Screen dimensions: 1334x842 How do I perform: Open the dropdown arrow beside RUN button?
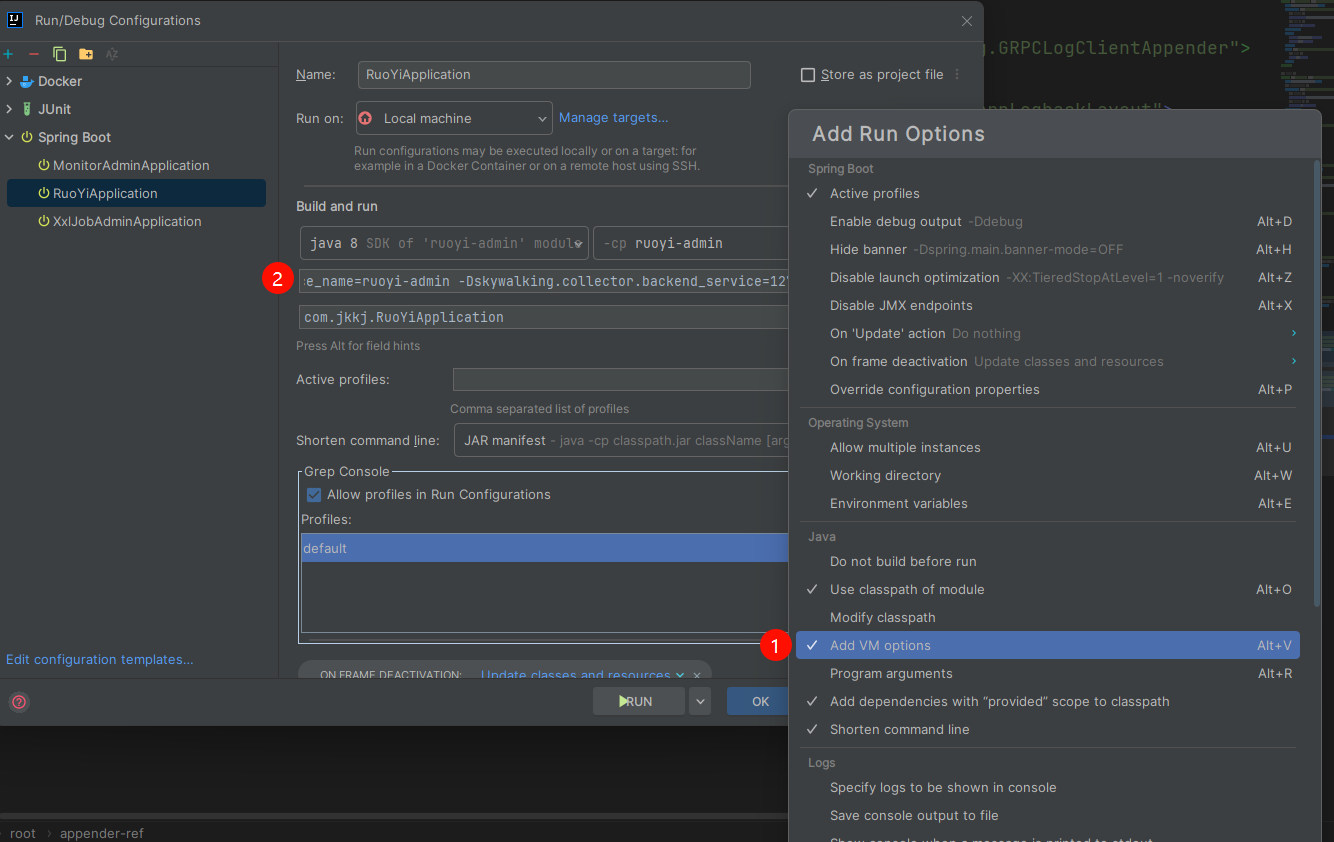click(700, 702)
